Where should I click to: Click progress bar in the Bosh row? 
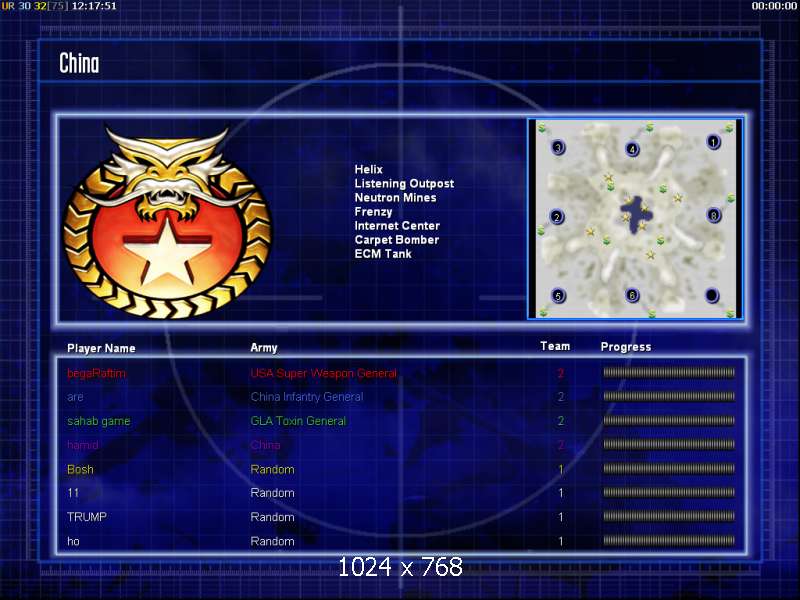(669, 469)
